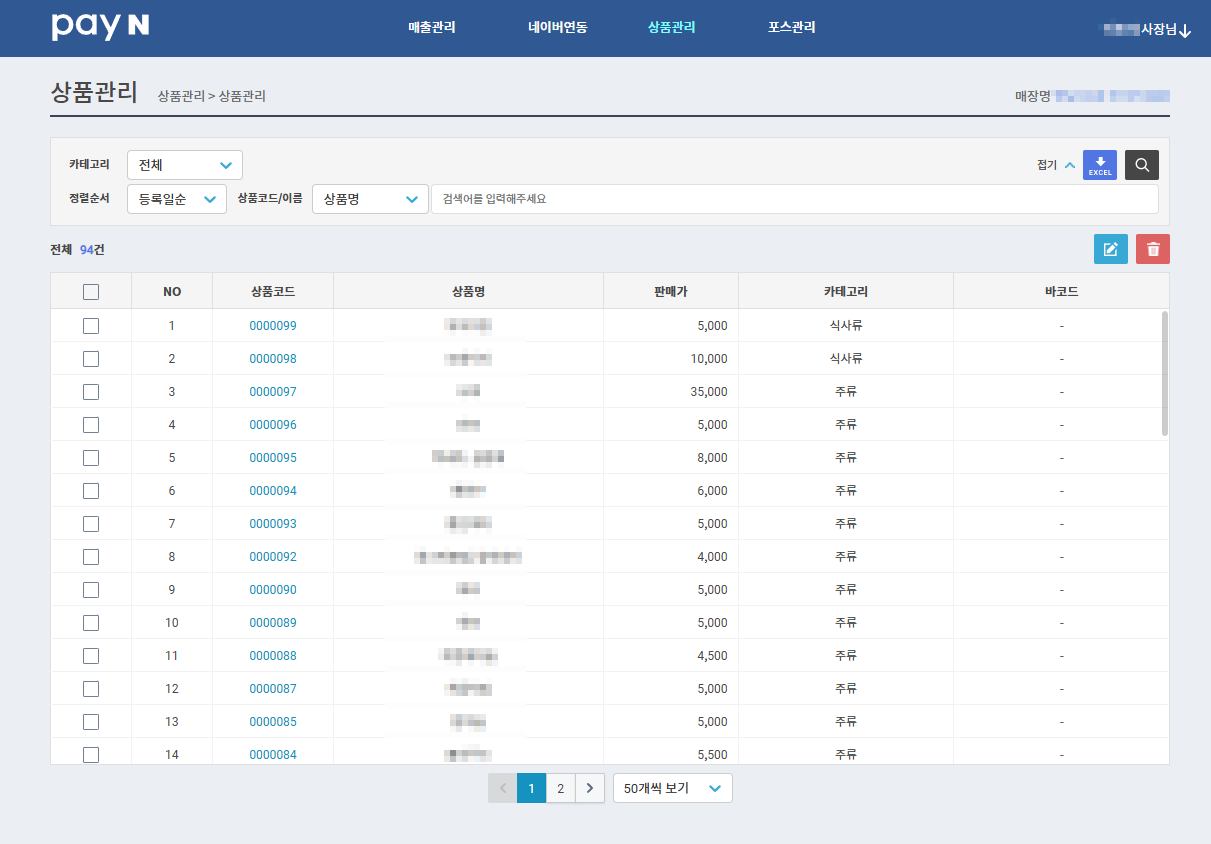This screenshot has width=1211, height=844.
Task: Toggle the select-all header checkbox
Action: (x=91, y=292)
